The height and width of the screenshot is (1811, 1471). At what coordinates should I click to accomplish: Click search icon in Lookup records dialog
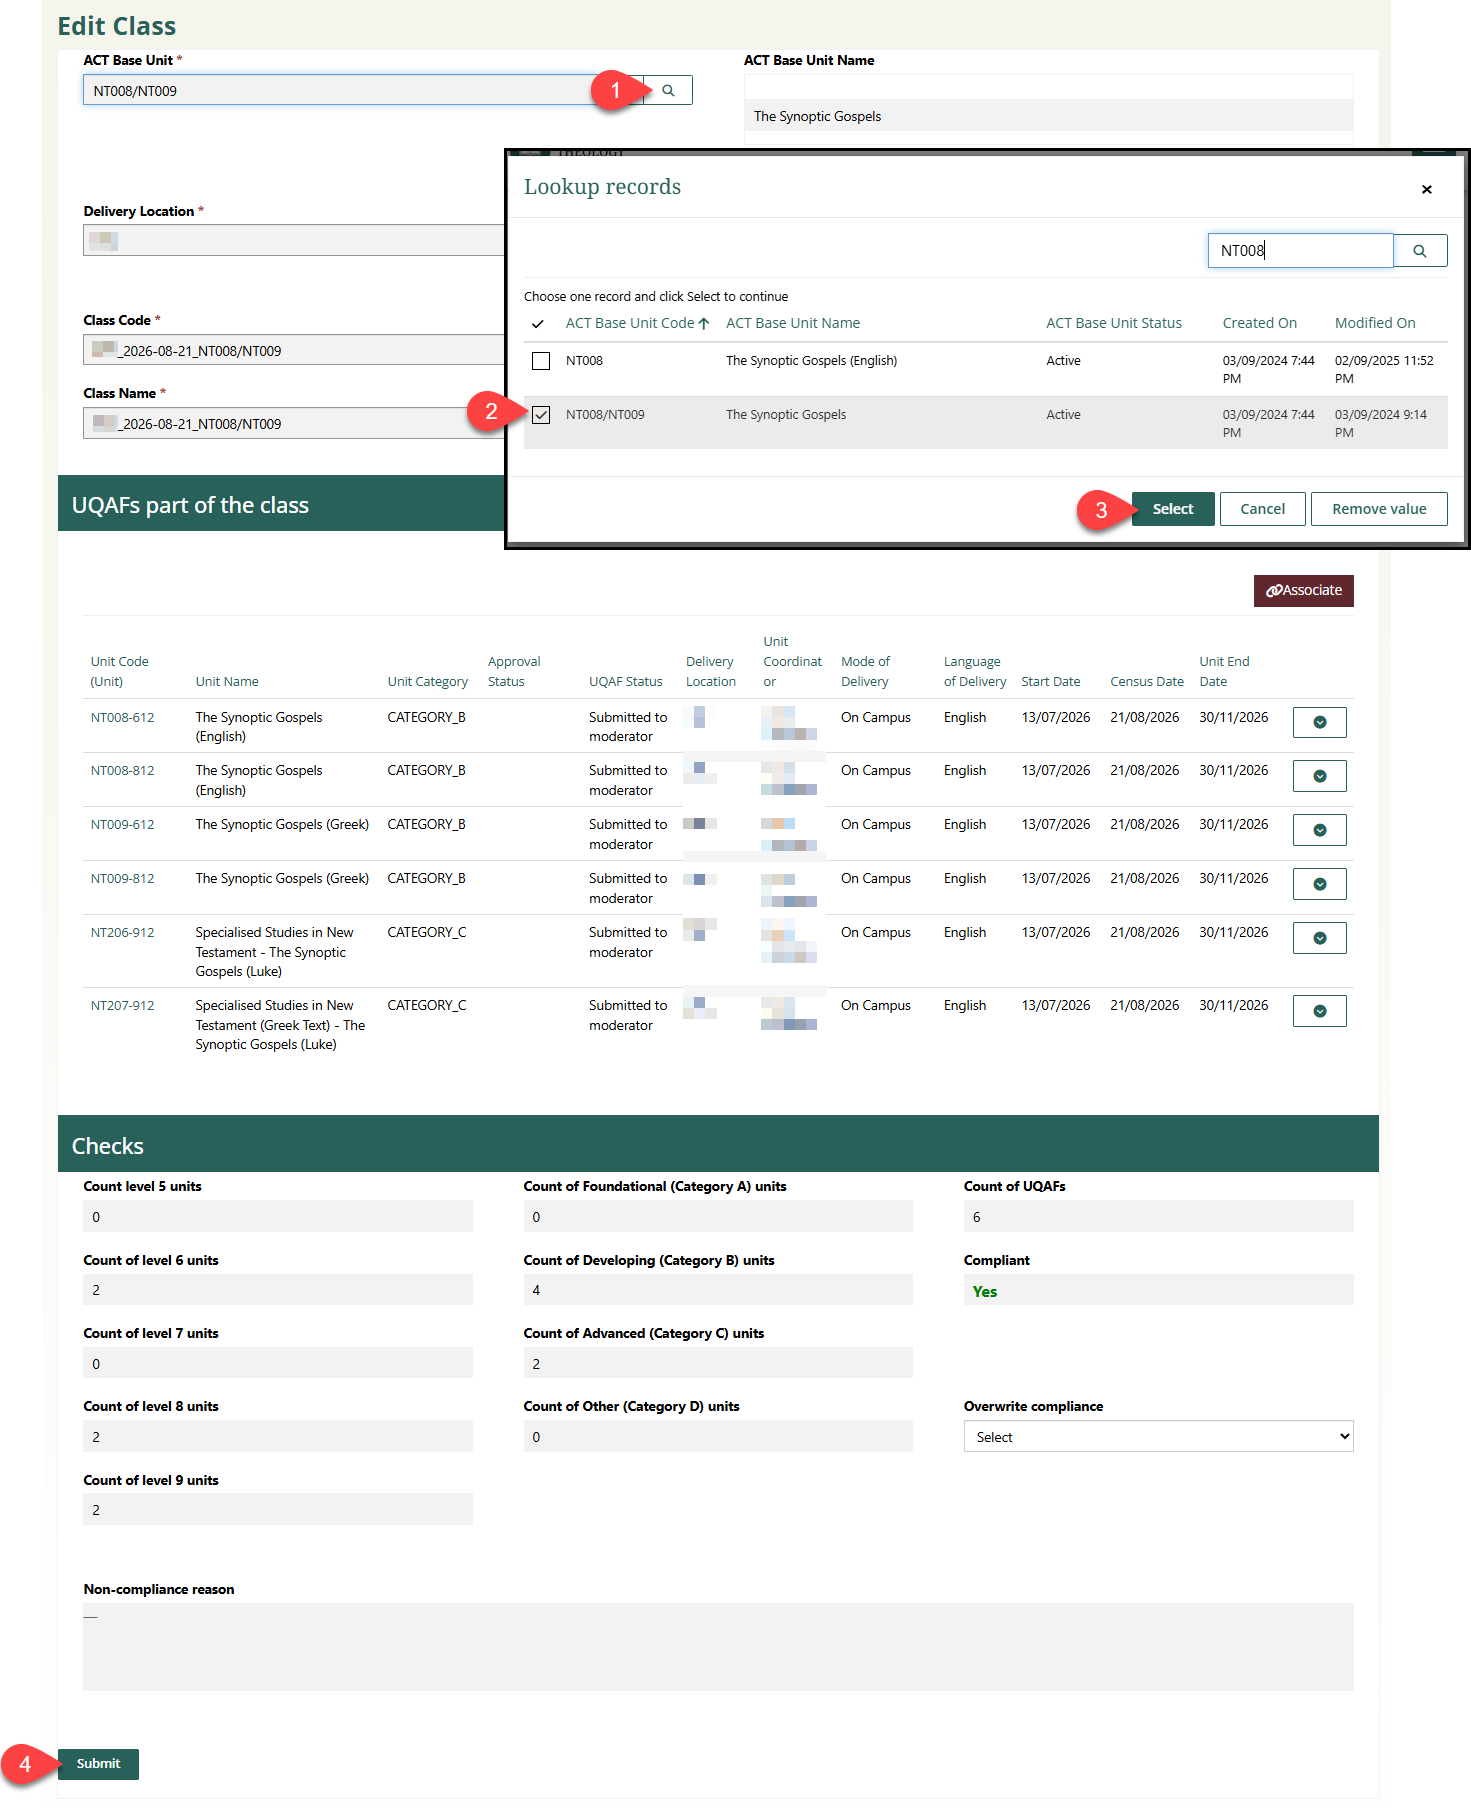tap(1420, 251)
